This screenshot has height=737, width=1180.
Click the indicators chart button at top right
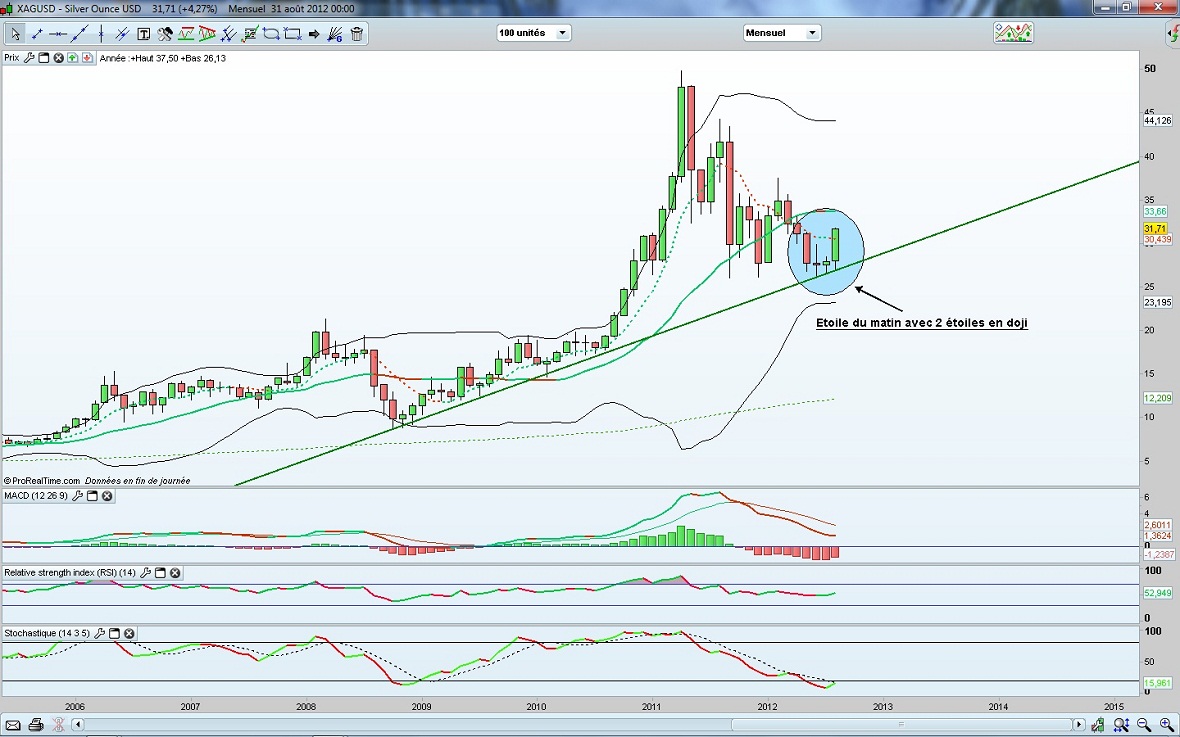[x=1013, y=33]
